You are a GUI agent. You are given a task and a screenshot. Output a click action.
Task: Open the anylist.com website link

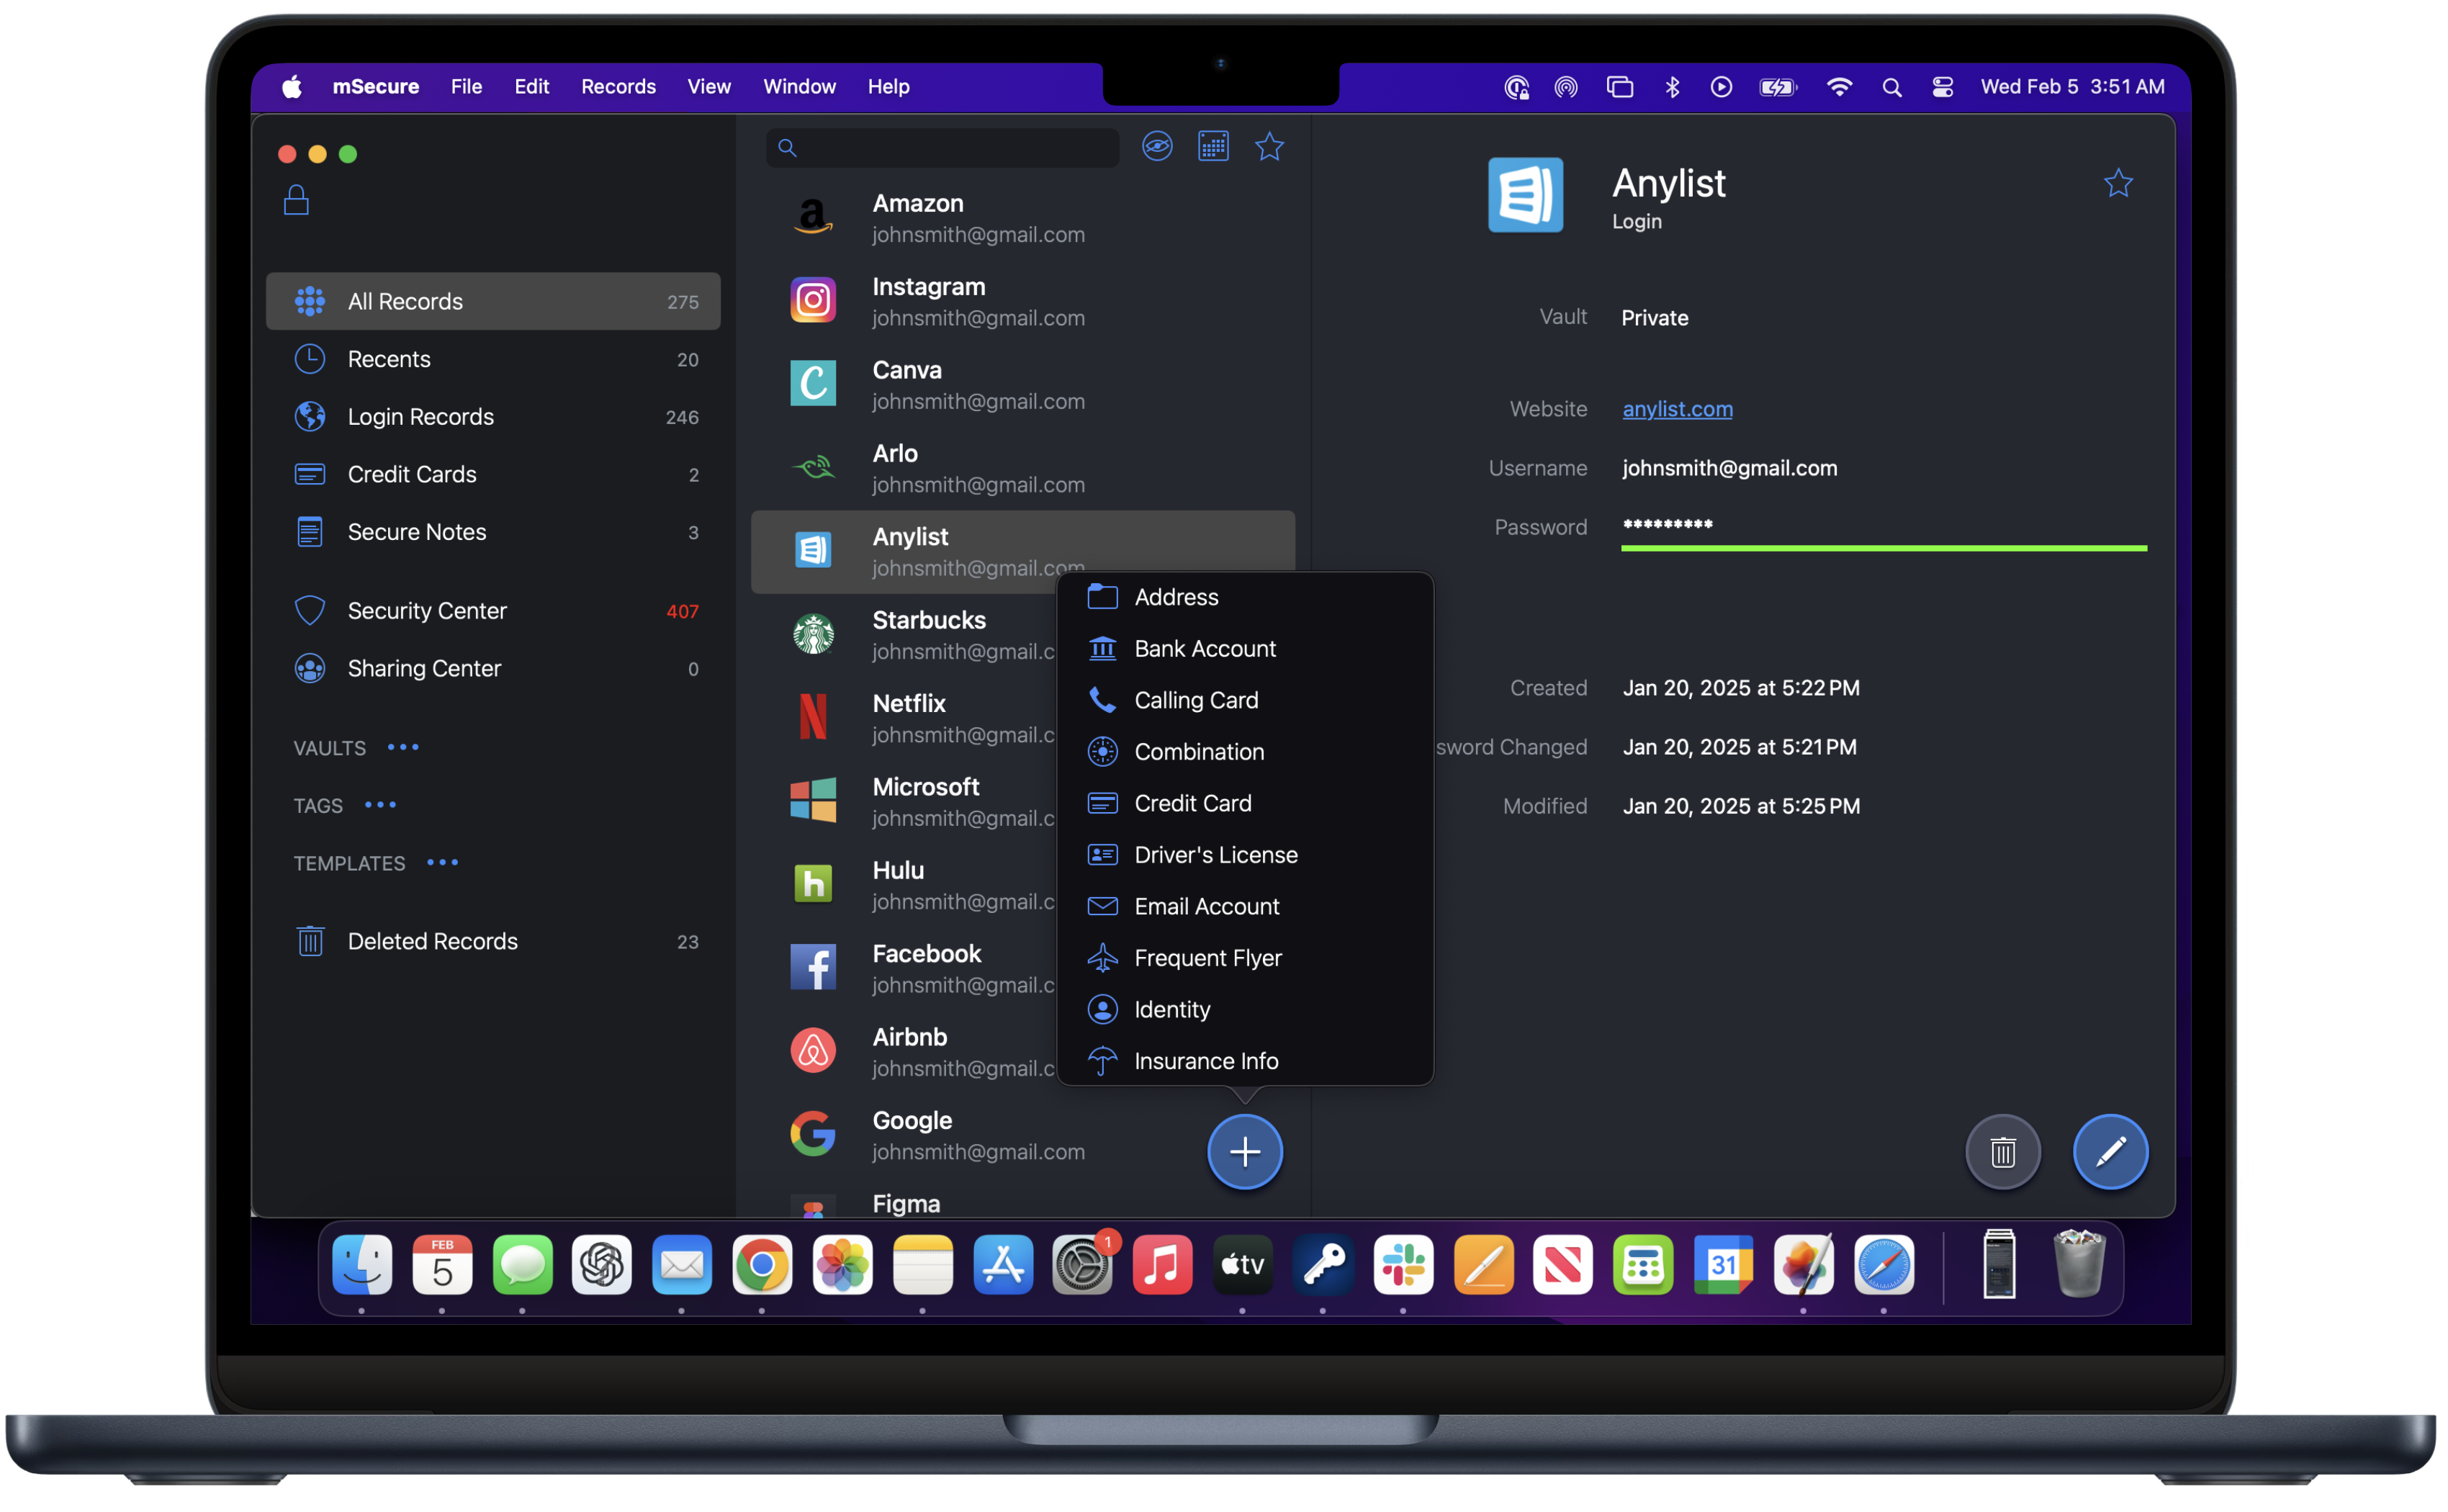click(x=1677, y=409)
